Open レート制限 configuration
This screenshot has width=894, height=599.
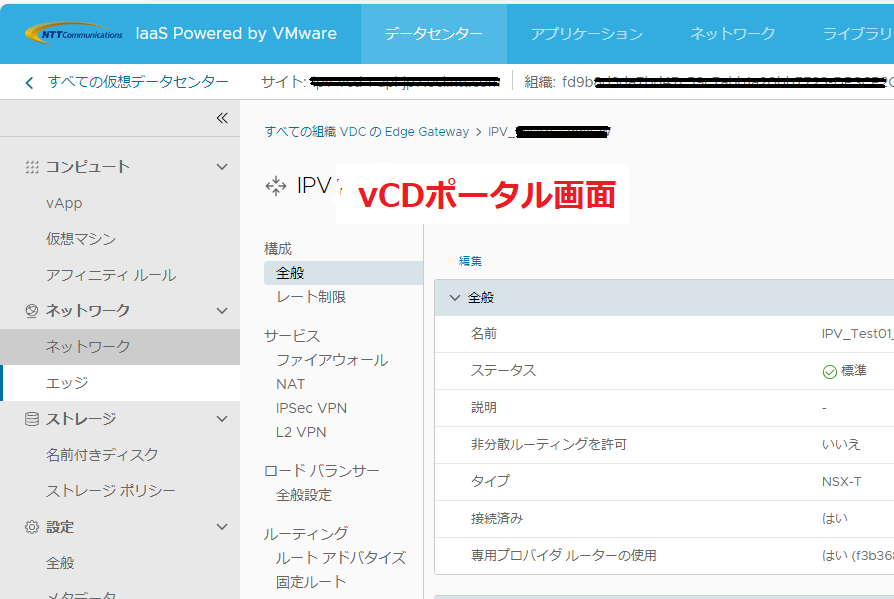[311, 297]
